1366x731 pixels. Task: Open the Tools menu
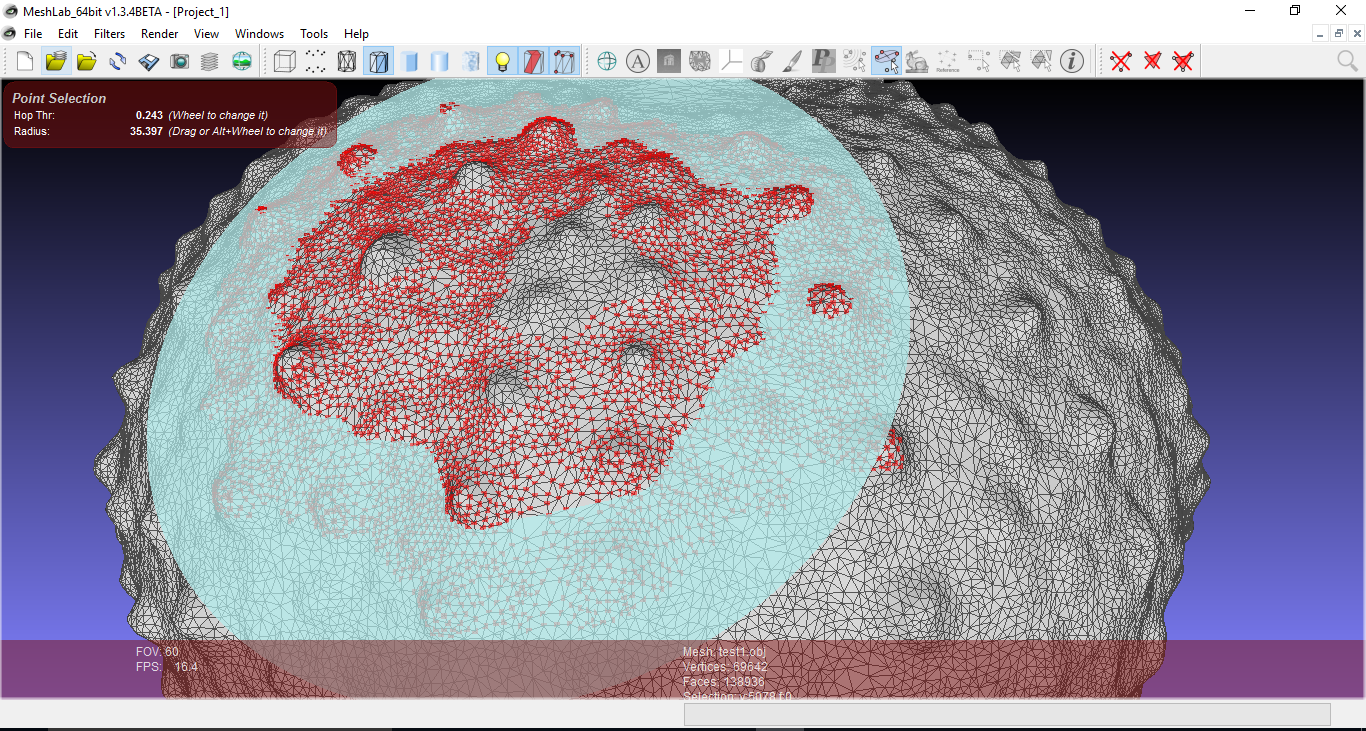pyautogui.click(x=314, y=34)
